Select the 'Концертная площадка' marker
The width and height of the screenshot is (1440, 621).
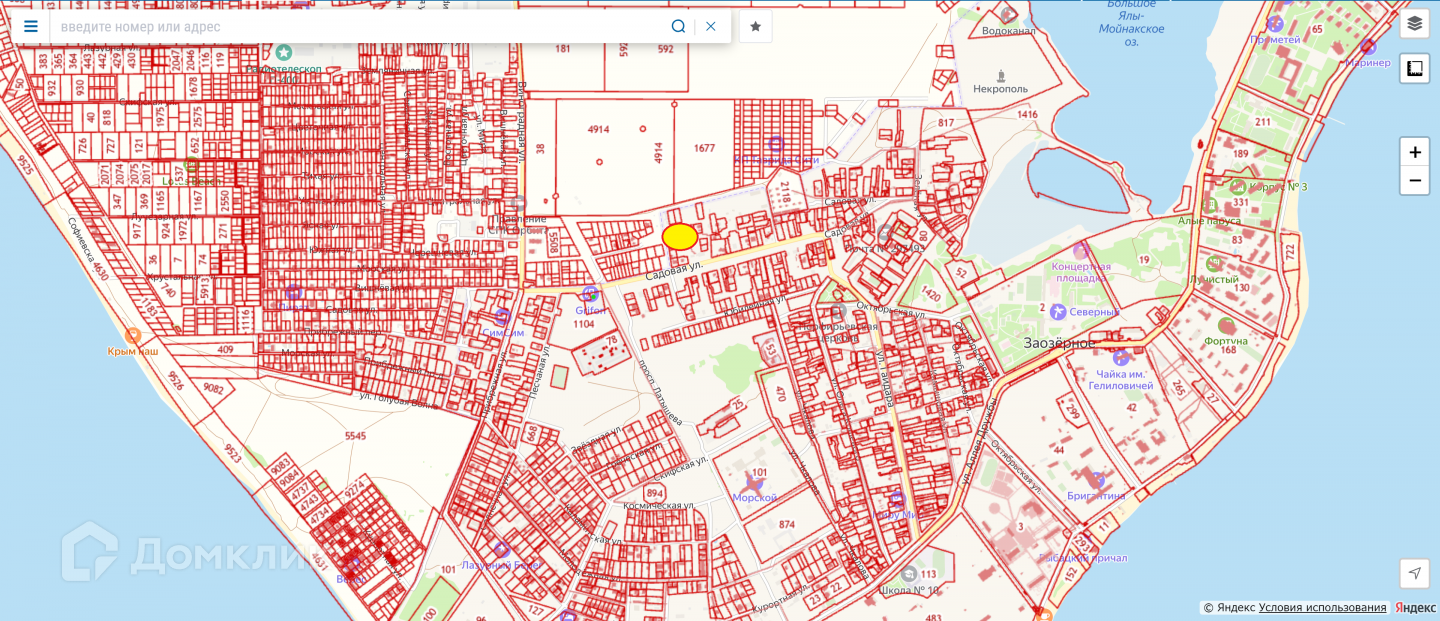click(1081, 250)
